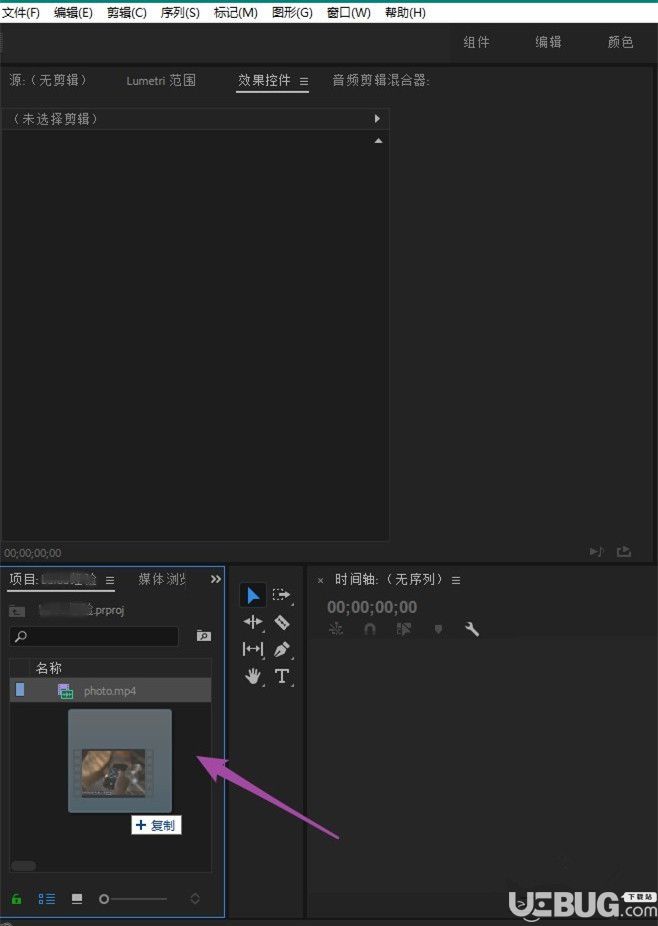
Task: Switch to the 源:(无剪辑) tab
Action: pyautogui.click(x=48, y=80)
